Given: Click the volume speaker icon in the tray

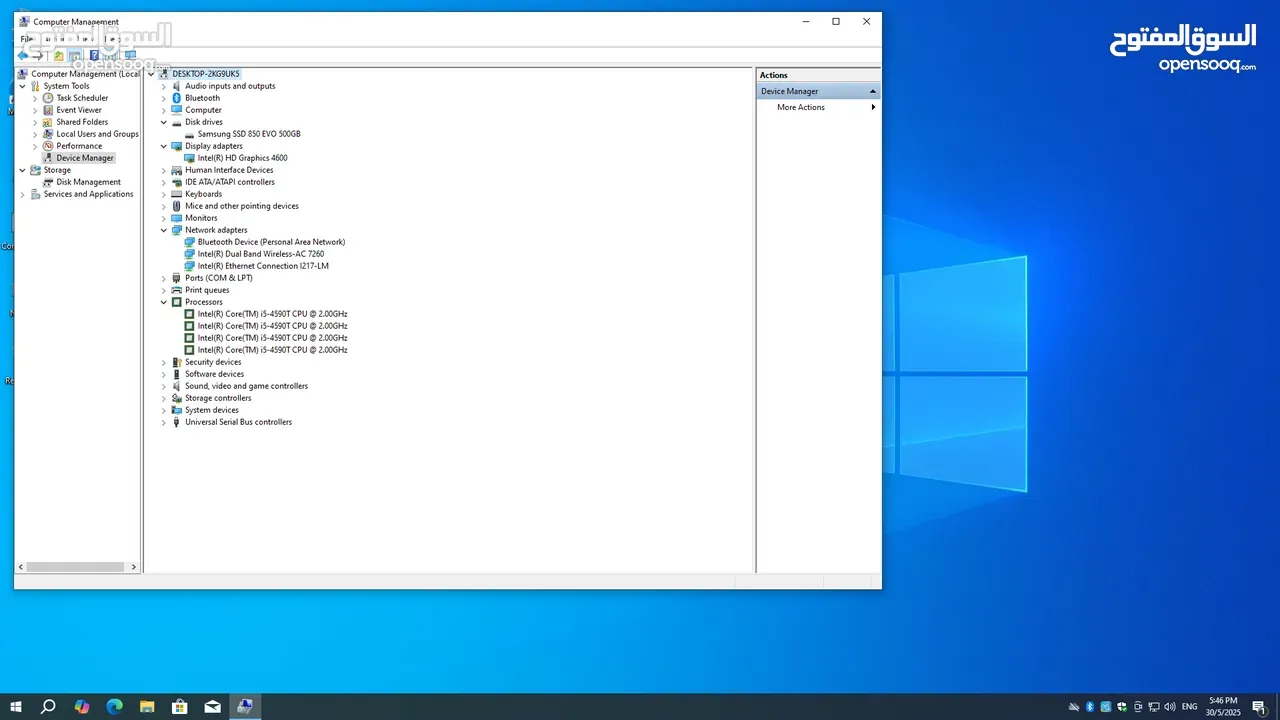Looking at the screenshot, I should [1170, 707].
